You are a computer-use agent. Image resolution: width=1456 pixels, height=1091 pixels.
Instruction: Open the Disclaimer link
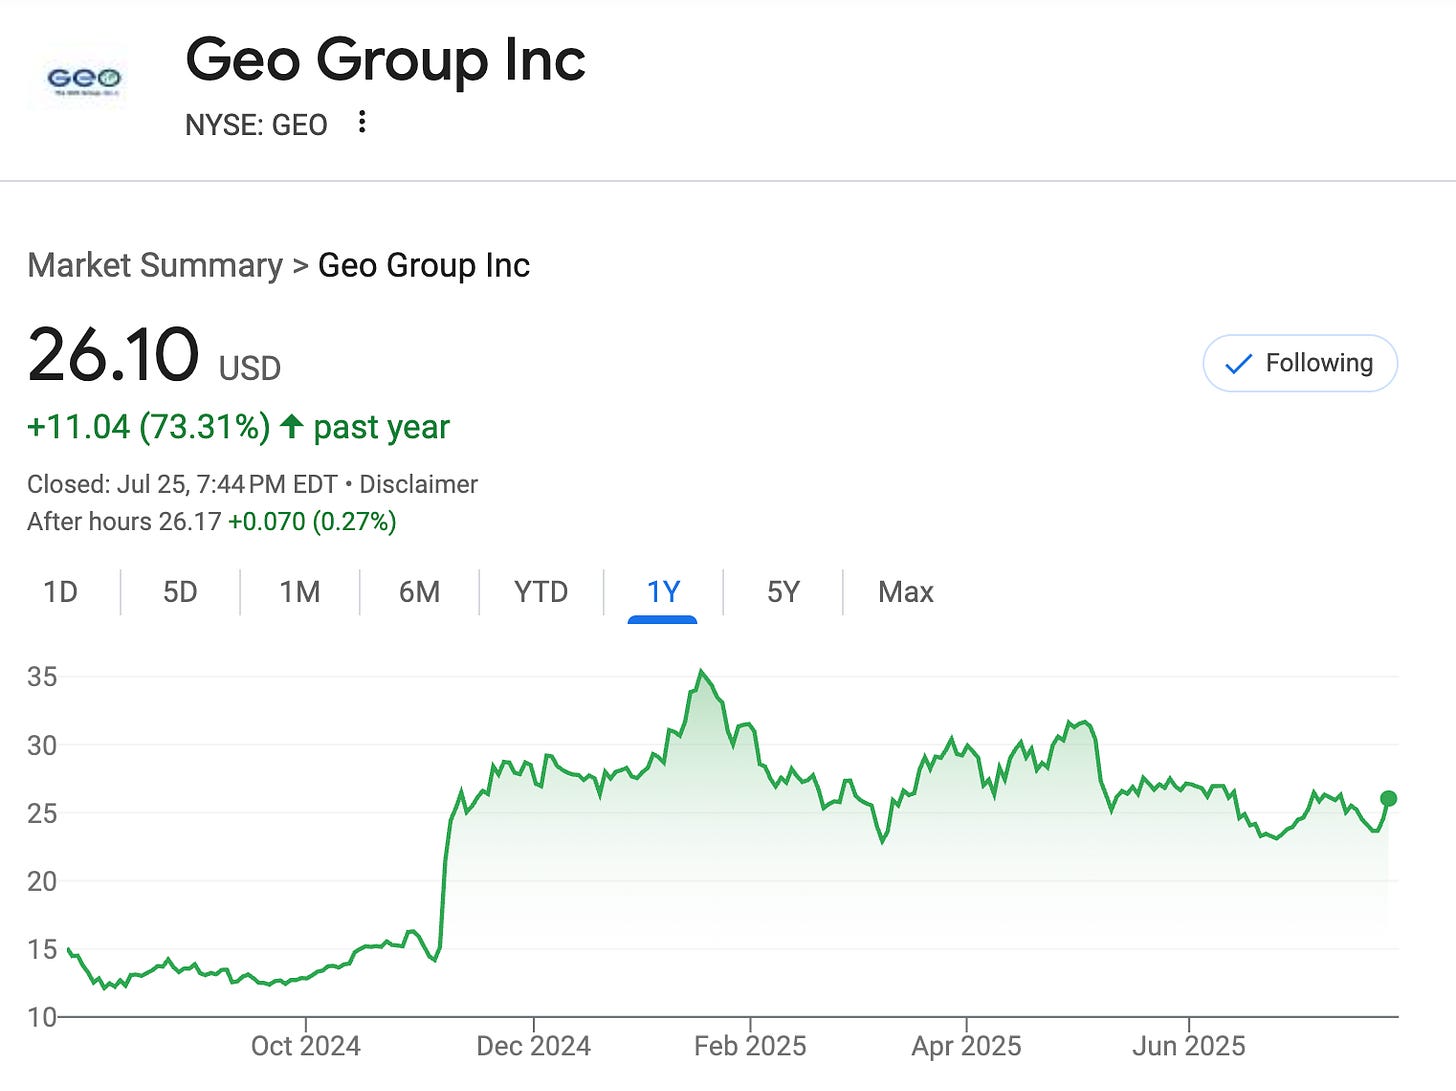[x=418, y=484]
